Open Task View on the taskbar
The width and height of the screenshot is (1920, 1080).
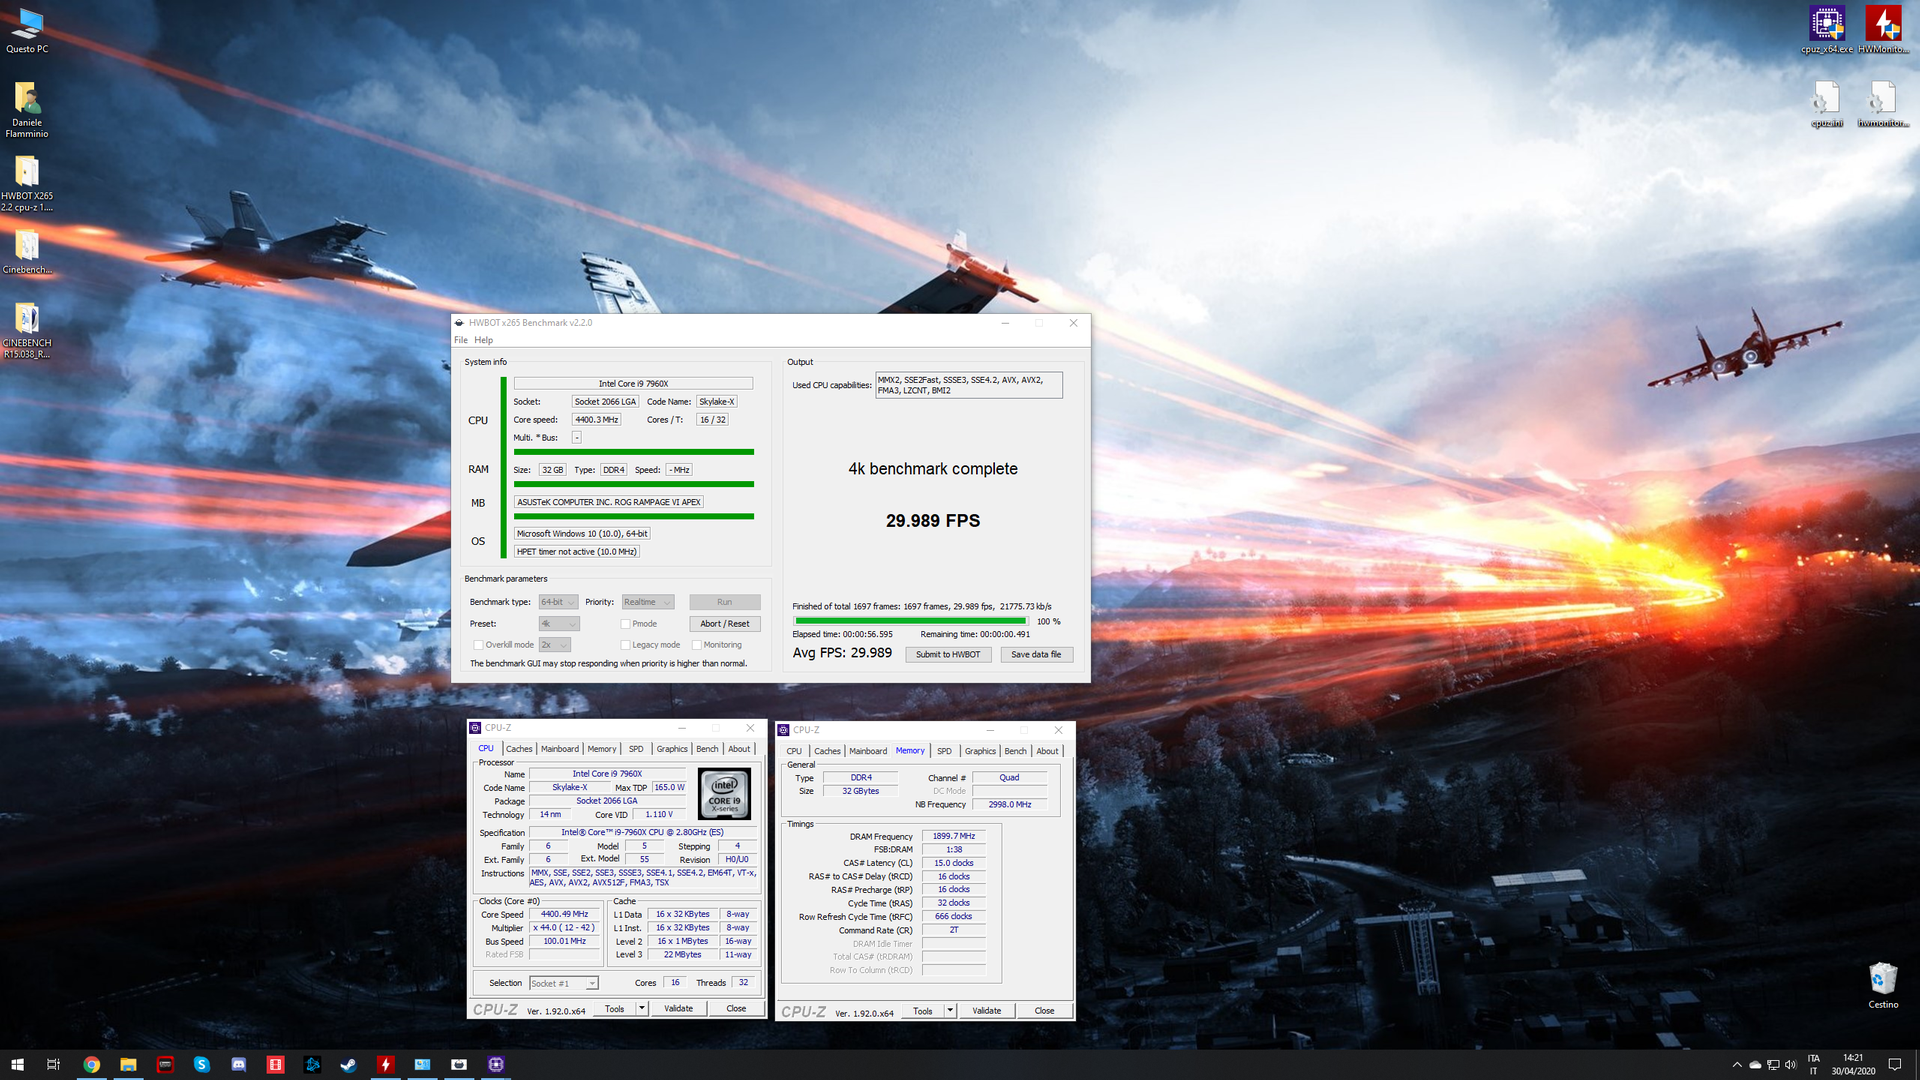(x=54, y=1064)
